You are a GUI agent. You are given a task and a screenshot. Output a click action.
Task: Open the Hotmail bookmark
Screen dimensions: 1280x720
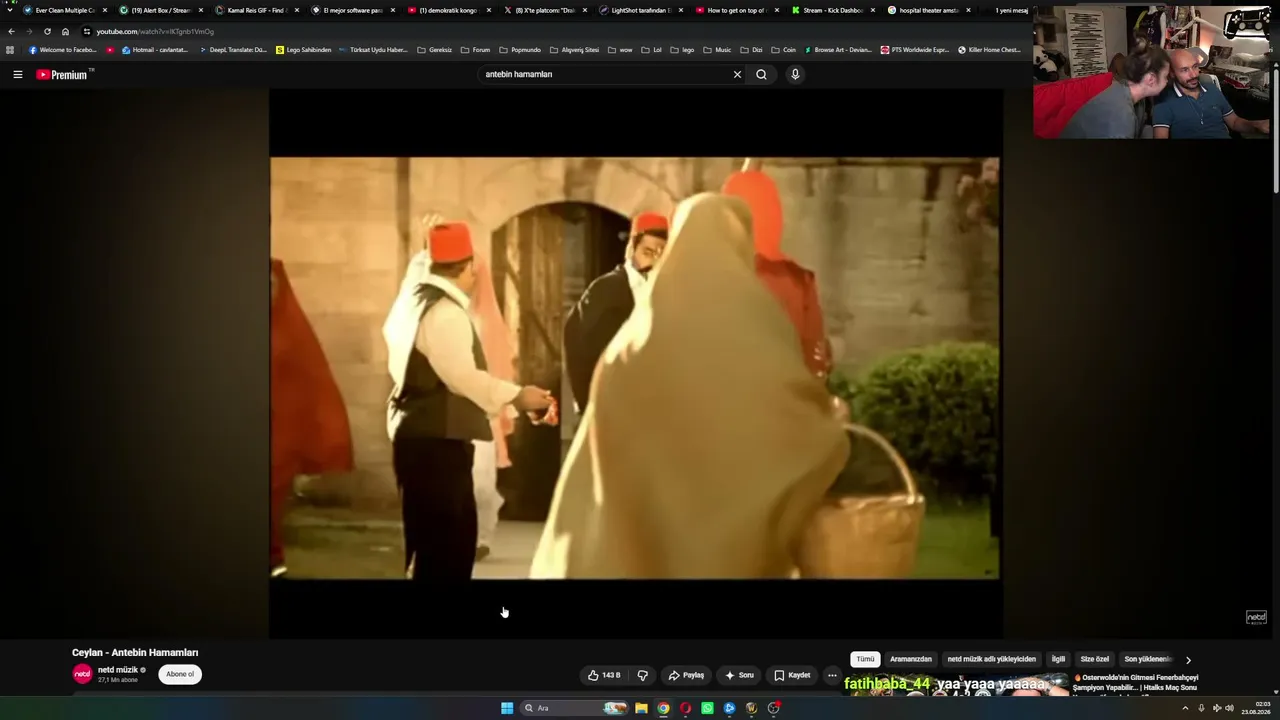pos(155,50)
